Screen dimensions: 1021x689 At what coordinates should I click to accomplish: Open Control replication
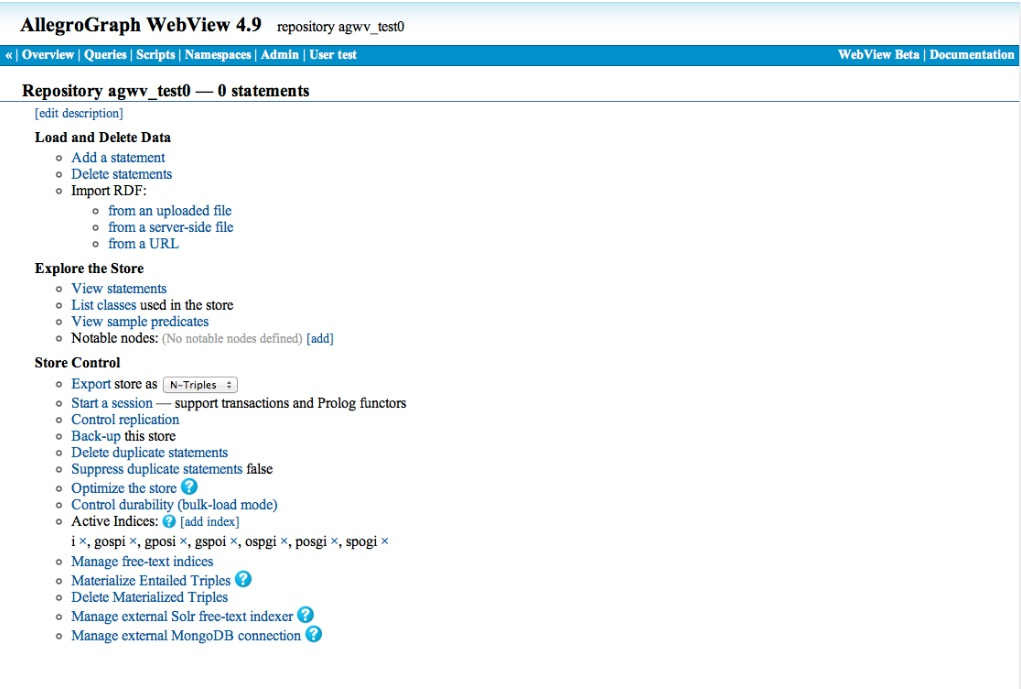pos(125,420)
